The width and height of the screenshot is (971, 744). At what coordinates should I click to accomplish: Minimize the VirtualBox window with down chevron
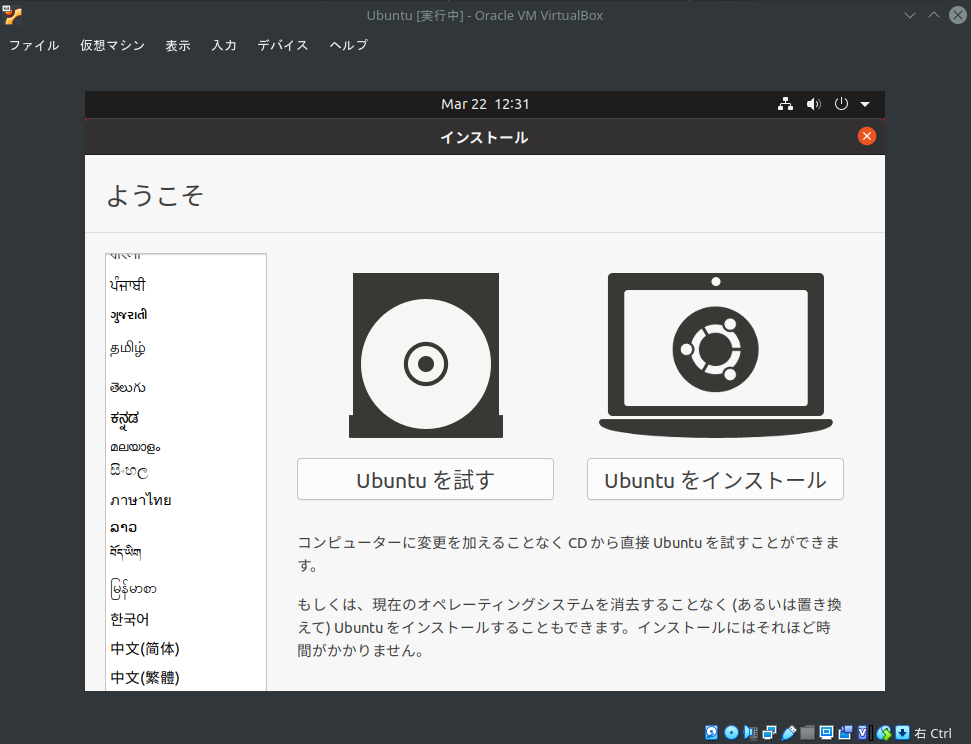910,15
